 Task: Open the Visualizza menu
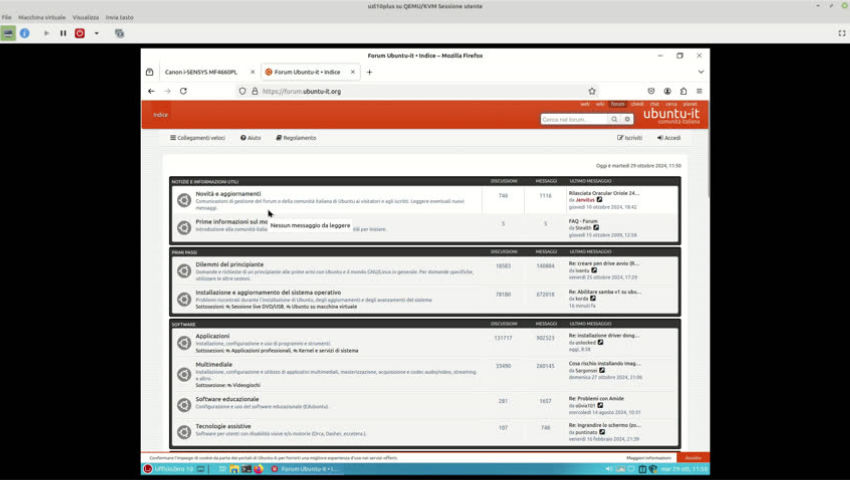click(x=86, y=17)
